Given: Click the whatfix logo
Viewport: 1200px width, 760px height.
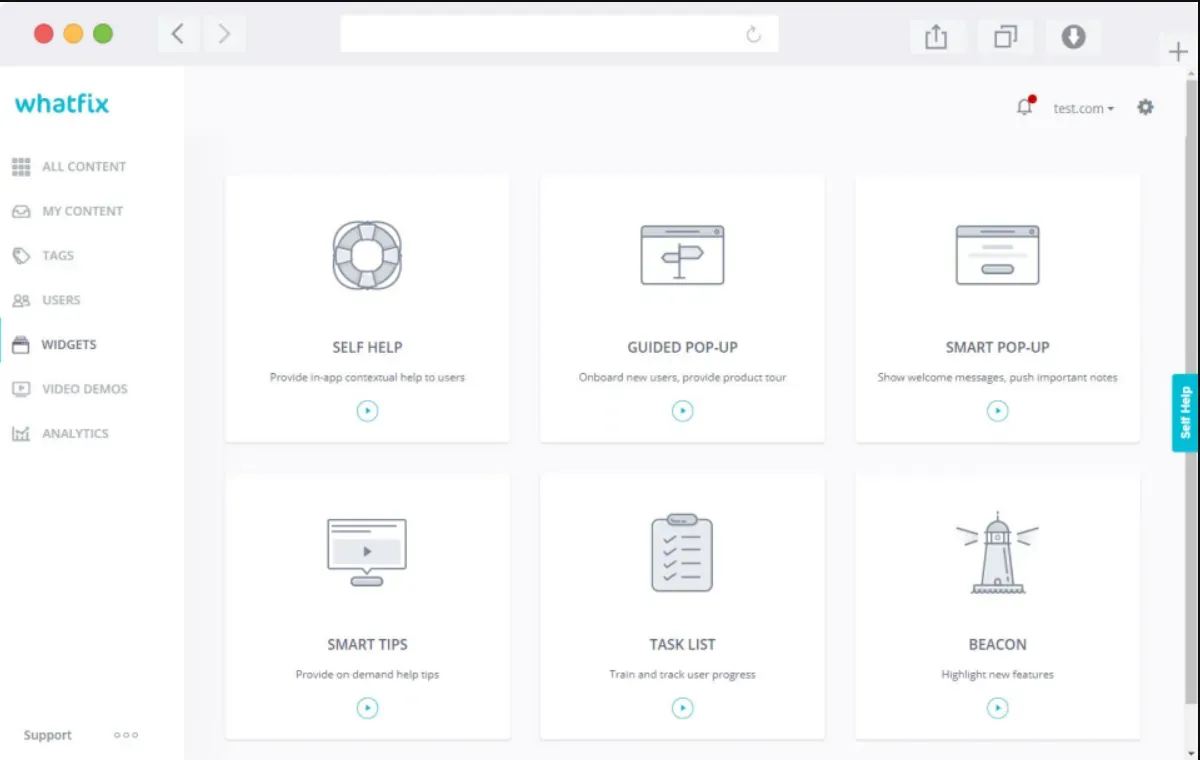Looking at the screenshot, I should 62,103.
